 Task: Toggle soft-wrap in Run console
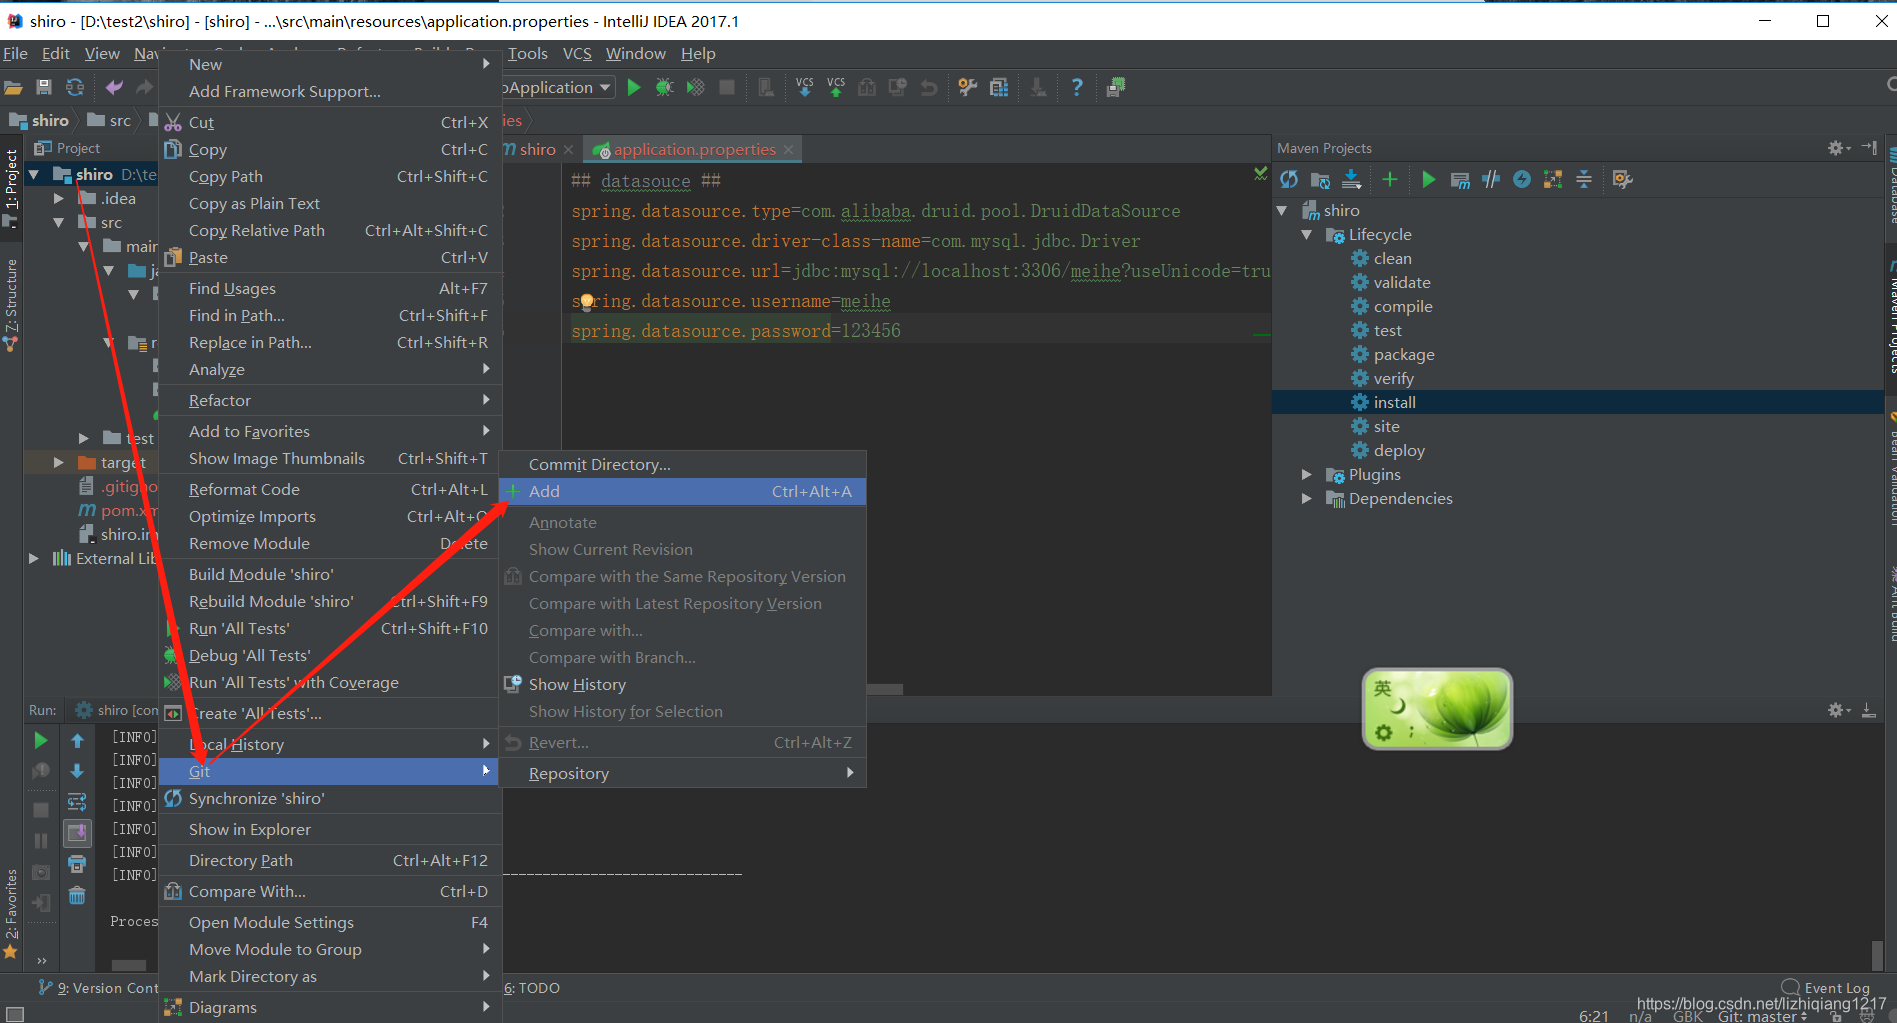(77, 802)
